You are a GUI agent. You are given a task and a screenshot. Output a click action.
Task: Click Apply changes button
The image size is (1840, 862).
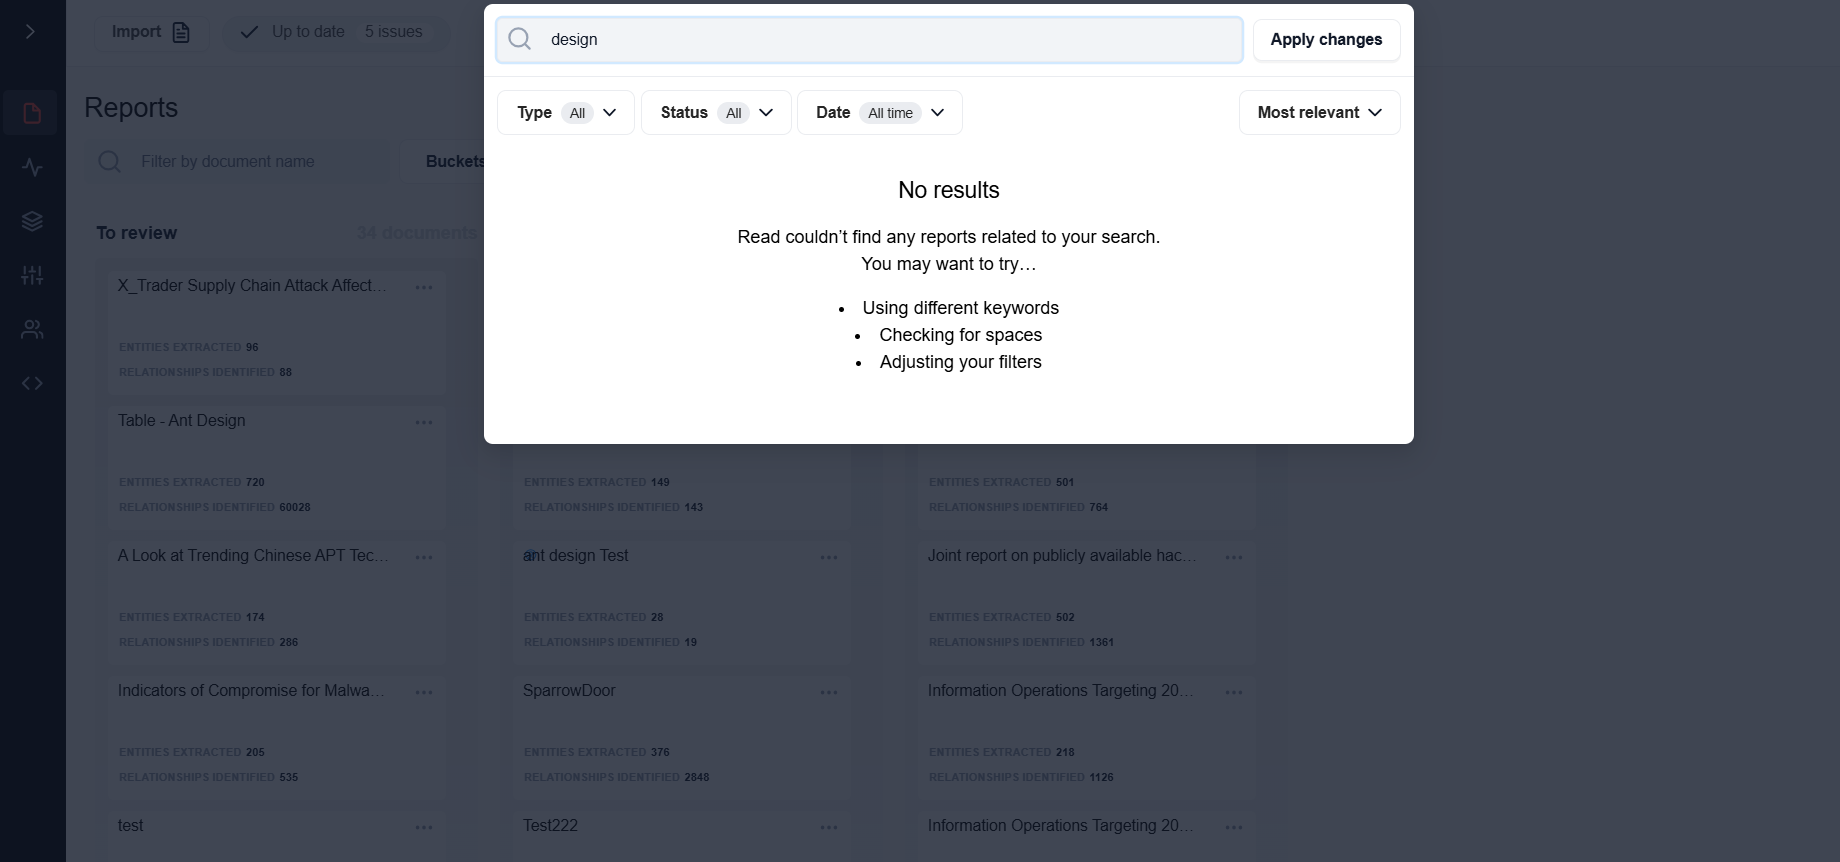(x=1326, y=39)
